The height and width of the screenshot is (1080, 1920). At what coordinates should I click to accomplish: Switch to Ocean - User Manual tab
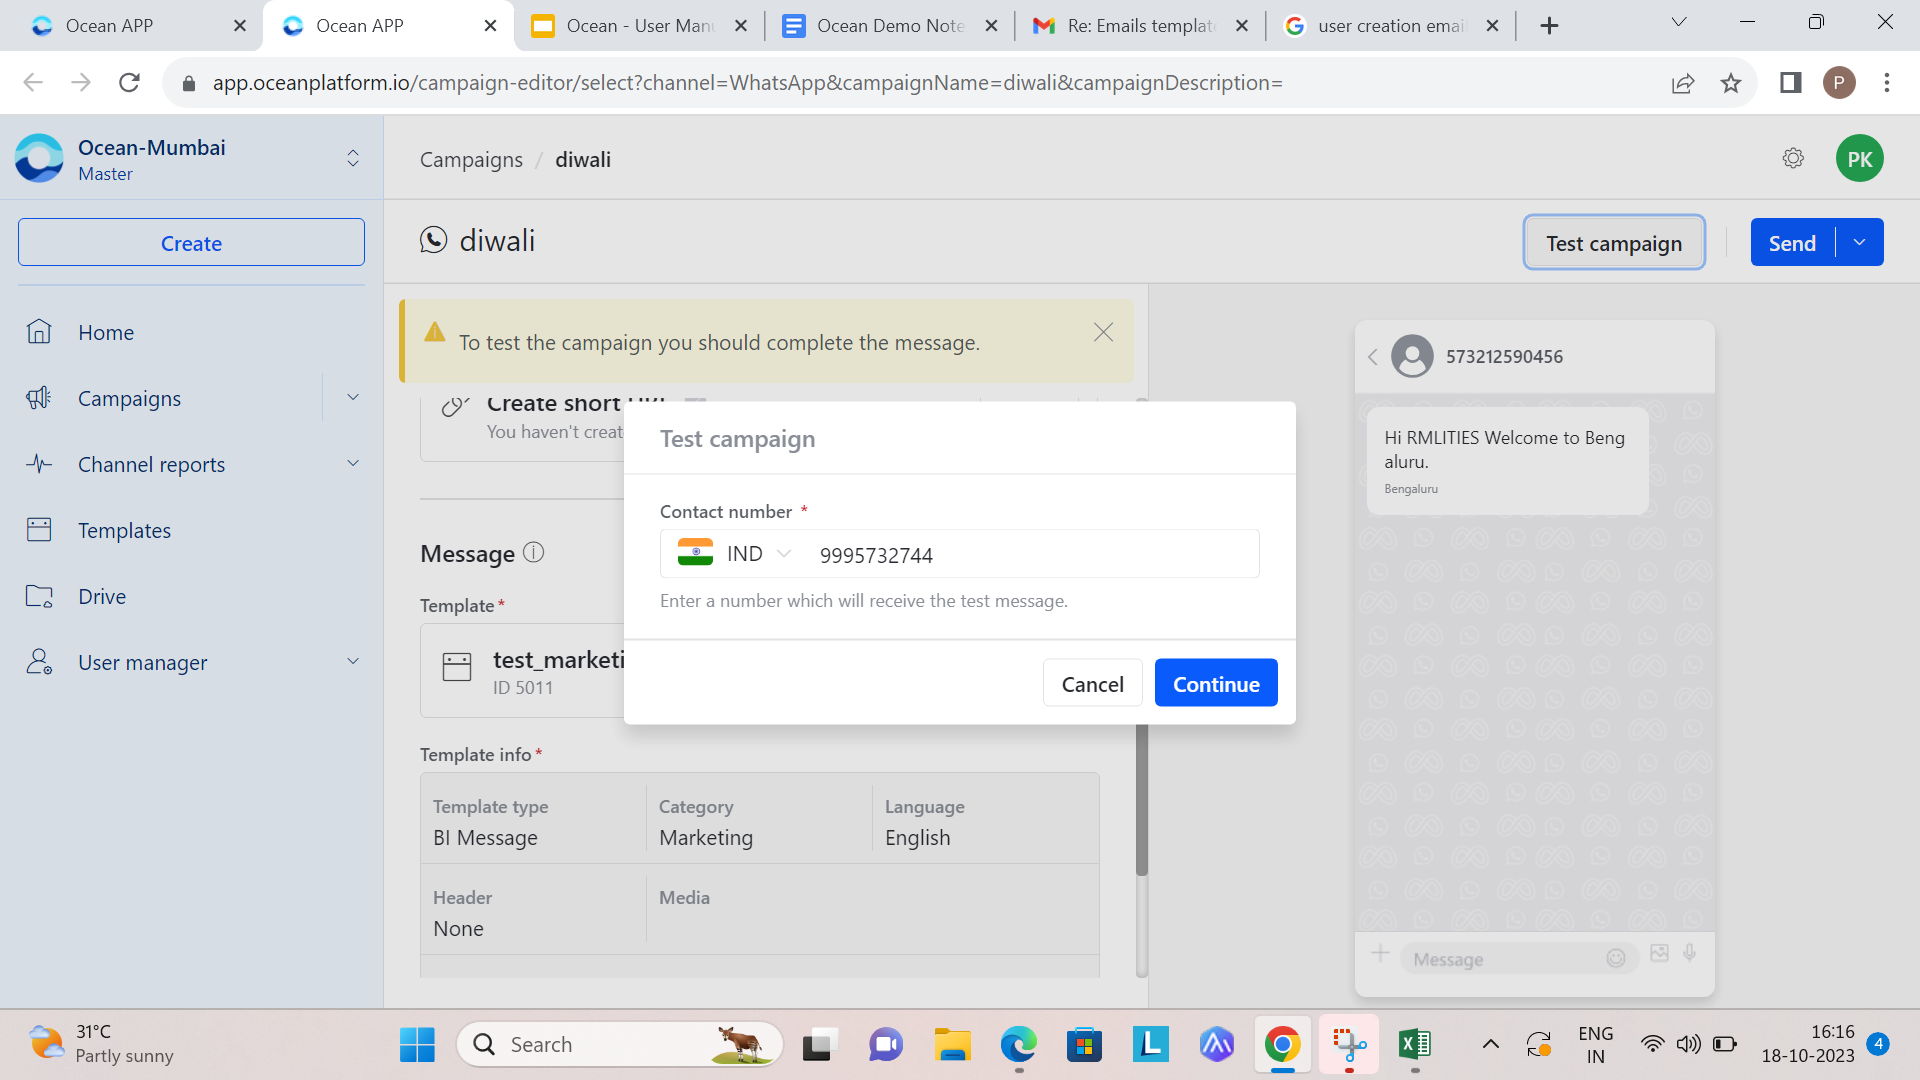point(640,26)
